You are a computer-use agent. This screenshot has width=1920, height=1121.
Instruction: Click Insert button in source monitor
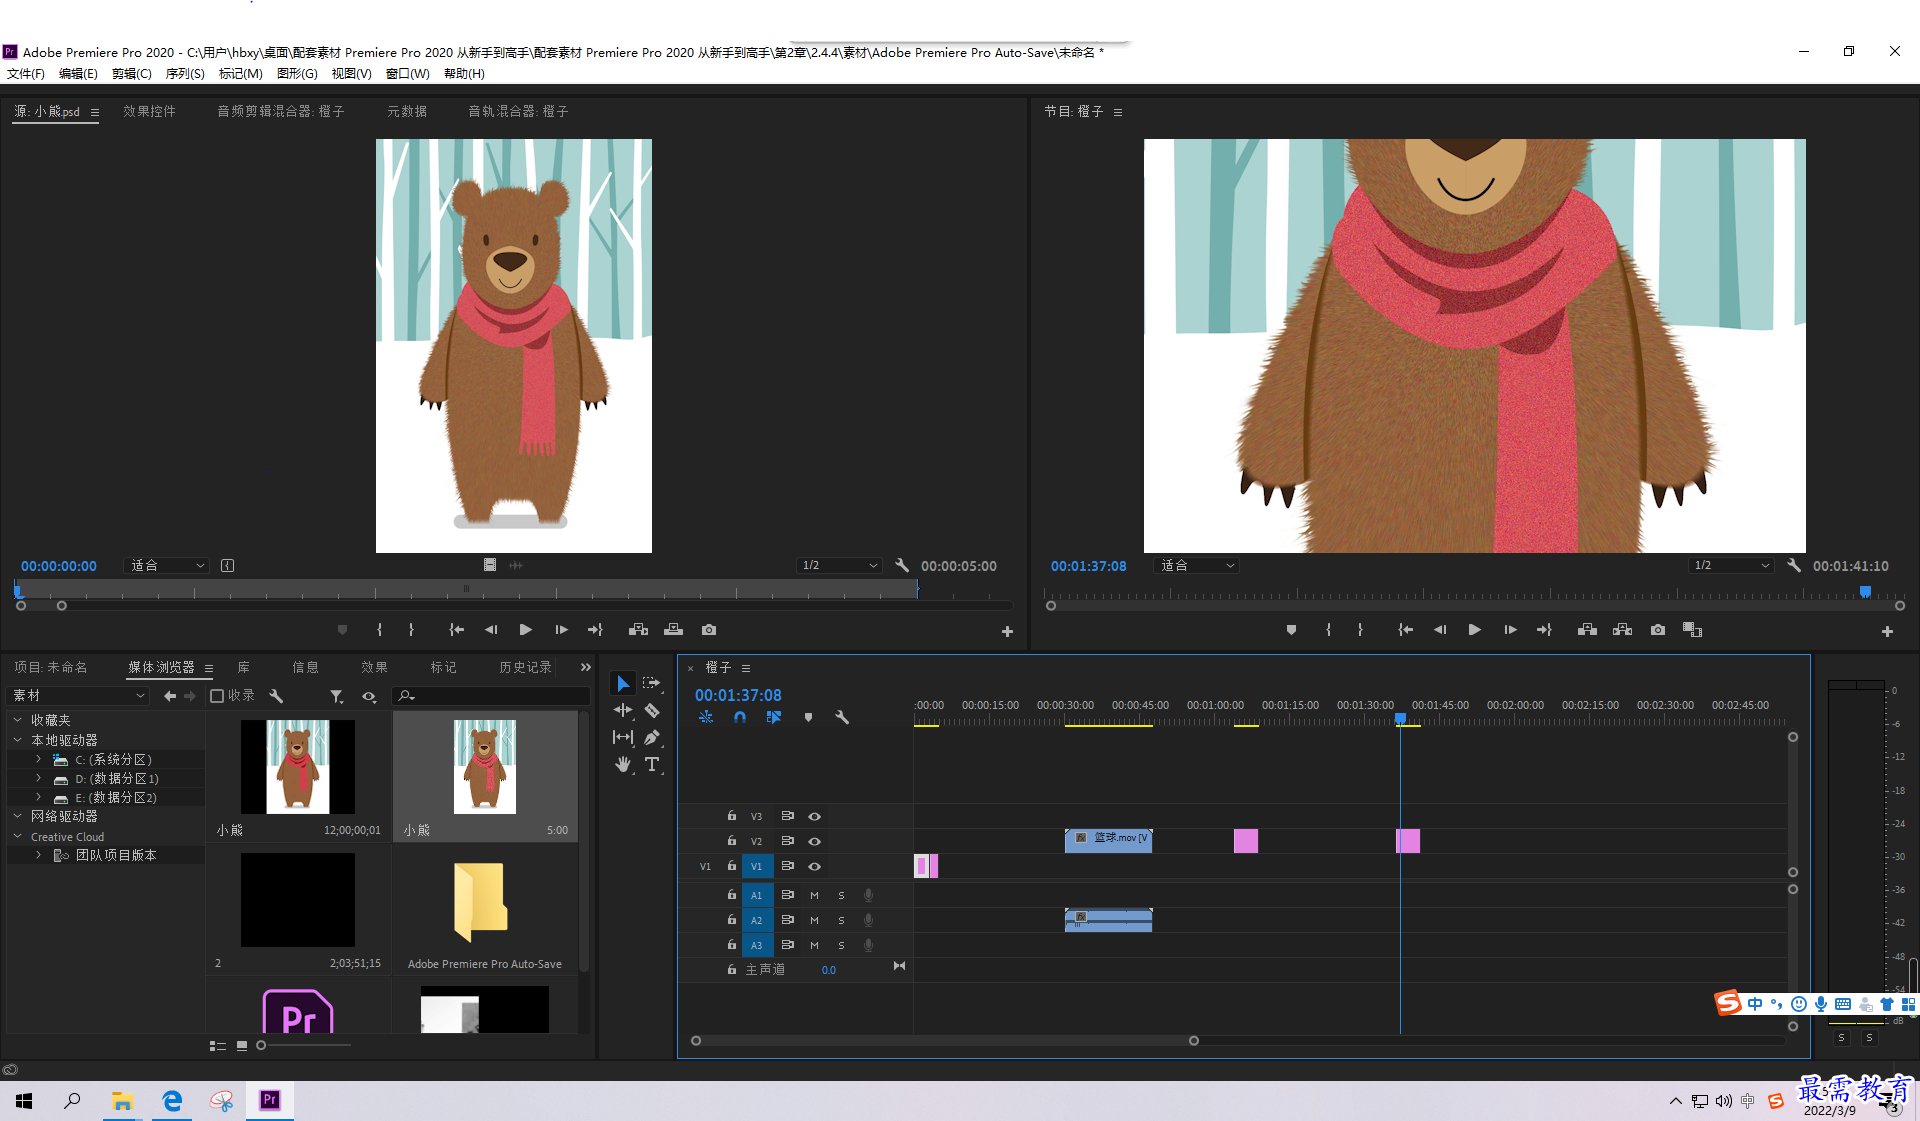click(x=638, y=630)
